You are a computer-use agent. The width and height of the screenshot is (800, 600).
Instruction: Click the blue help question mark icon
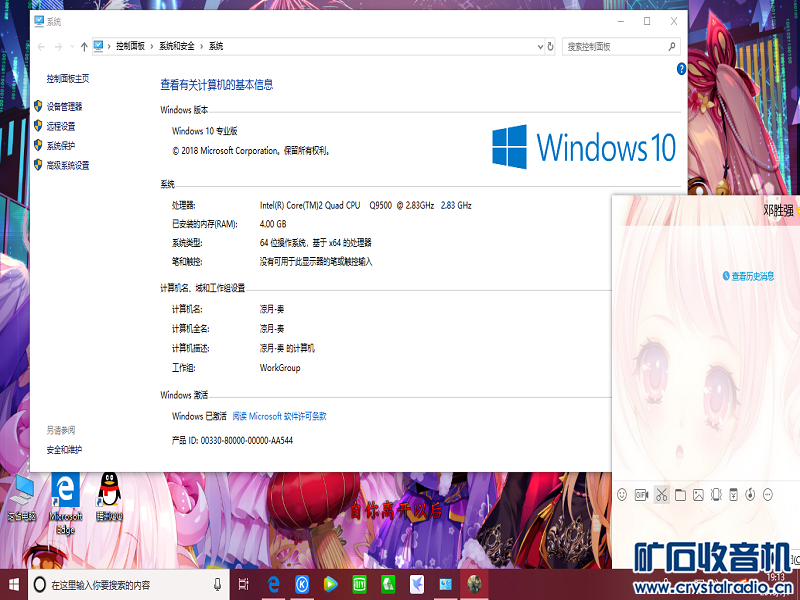click(681, 68)
